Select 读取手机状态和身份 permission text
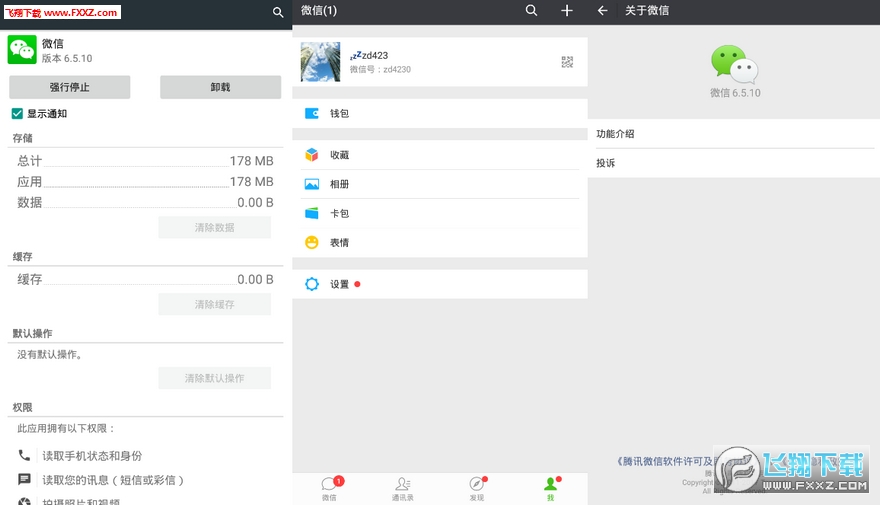The width and height of the screenshot is (880, 505). pos(92,456)
